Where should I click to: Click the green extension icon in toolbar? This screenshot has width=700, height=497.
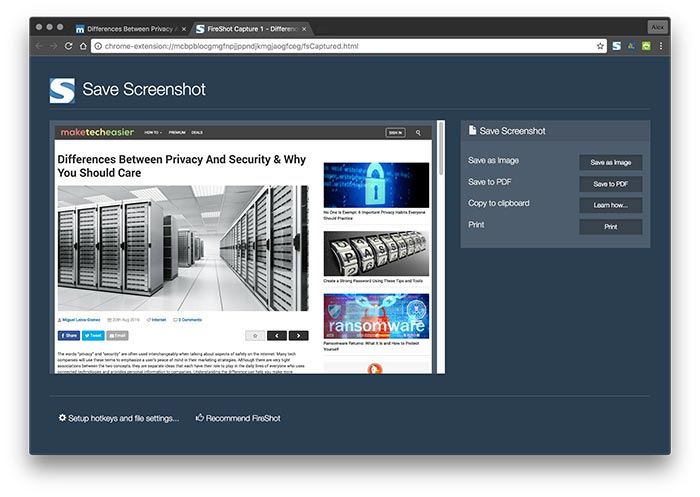pyautogui.click(x=646, y=46)
